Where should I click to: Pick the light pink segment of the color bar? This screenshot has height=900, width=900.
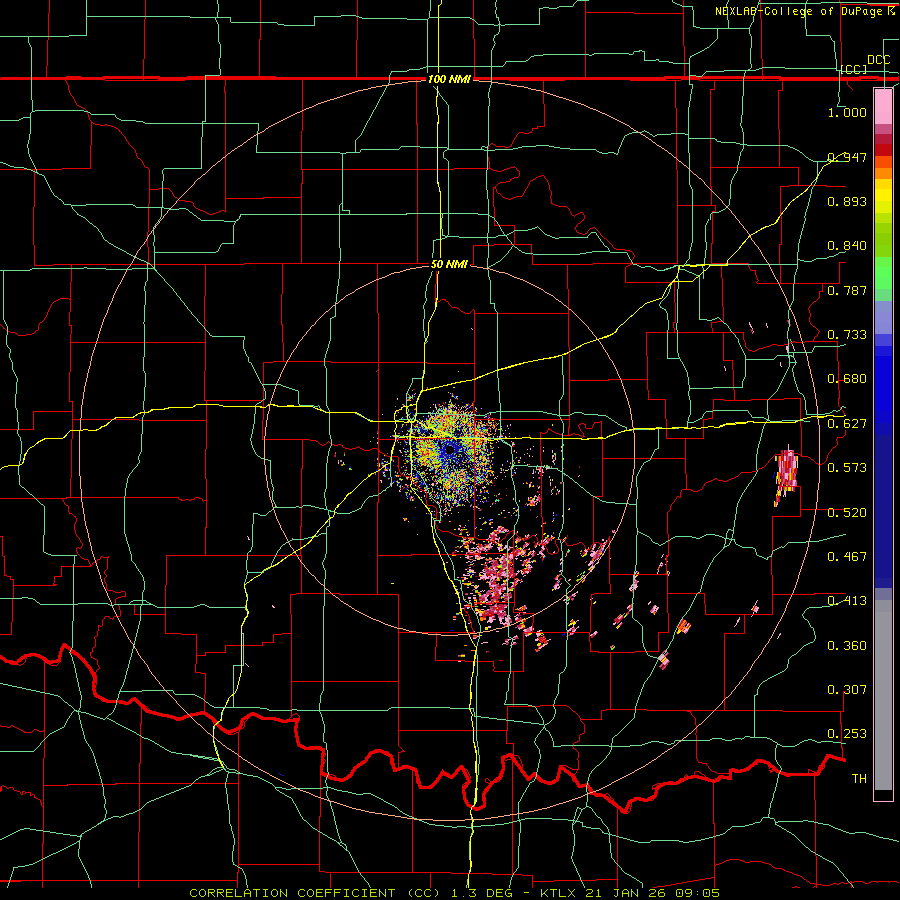(883, 107)
